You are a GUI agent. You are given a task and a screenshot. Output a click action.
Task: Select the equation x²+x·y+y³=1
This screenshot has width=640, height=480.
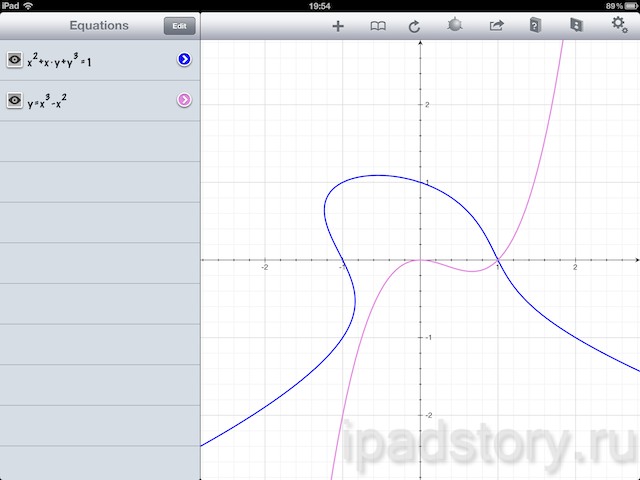100,60
